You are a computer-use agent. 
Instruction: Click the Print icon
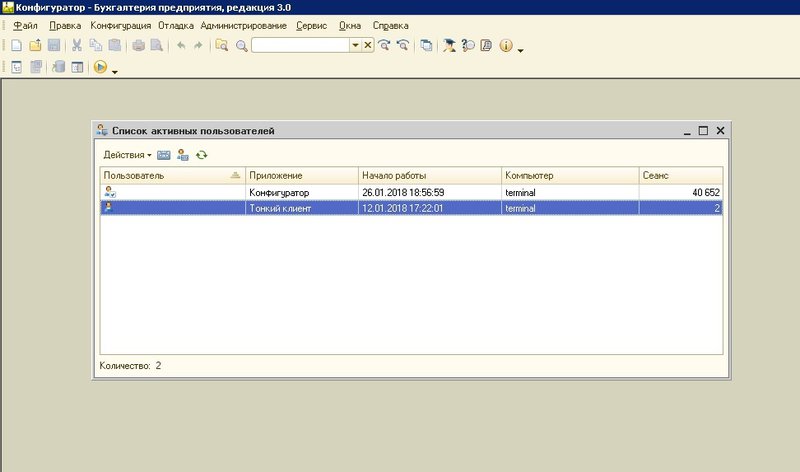click(138, 45)
